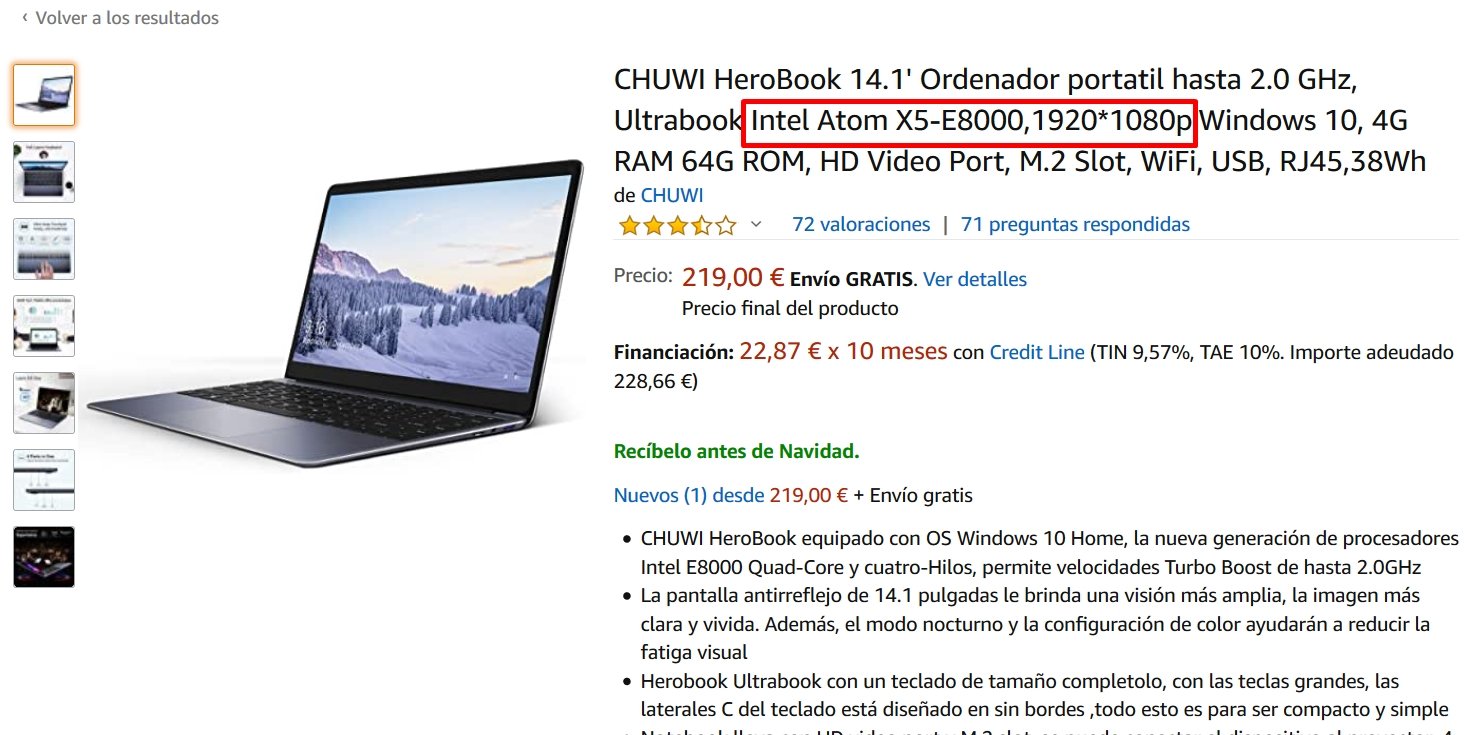This screenshot has height=735, width=1482.
Task: Open the 72 valoraciones link
Action: point(861,224)
